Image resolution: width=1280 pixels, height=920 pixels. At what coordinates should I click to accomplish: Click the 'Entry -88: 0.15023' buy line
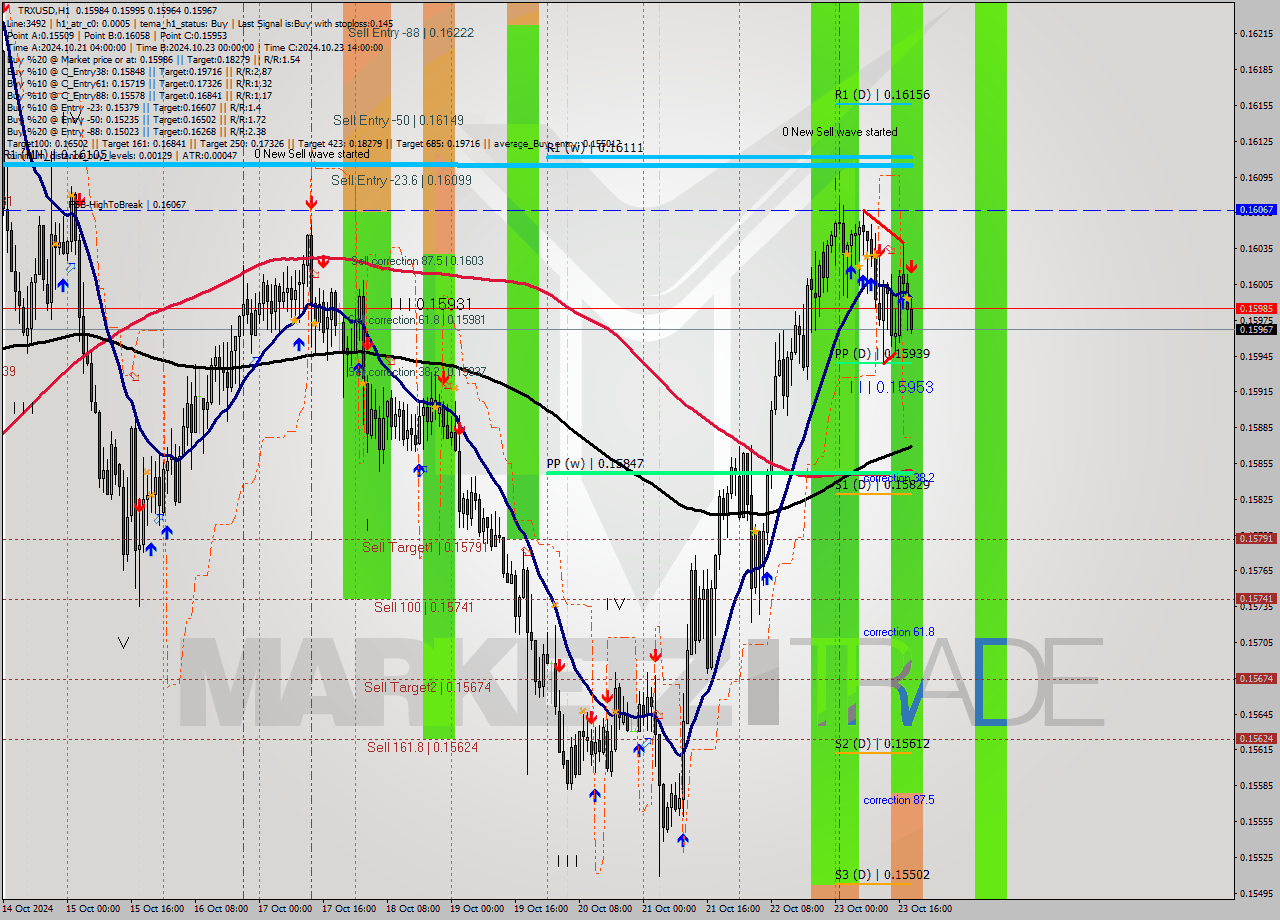[x=136, y=131]
